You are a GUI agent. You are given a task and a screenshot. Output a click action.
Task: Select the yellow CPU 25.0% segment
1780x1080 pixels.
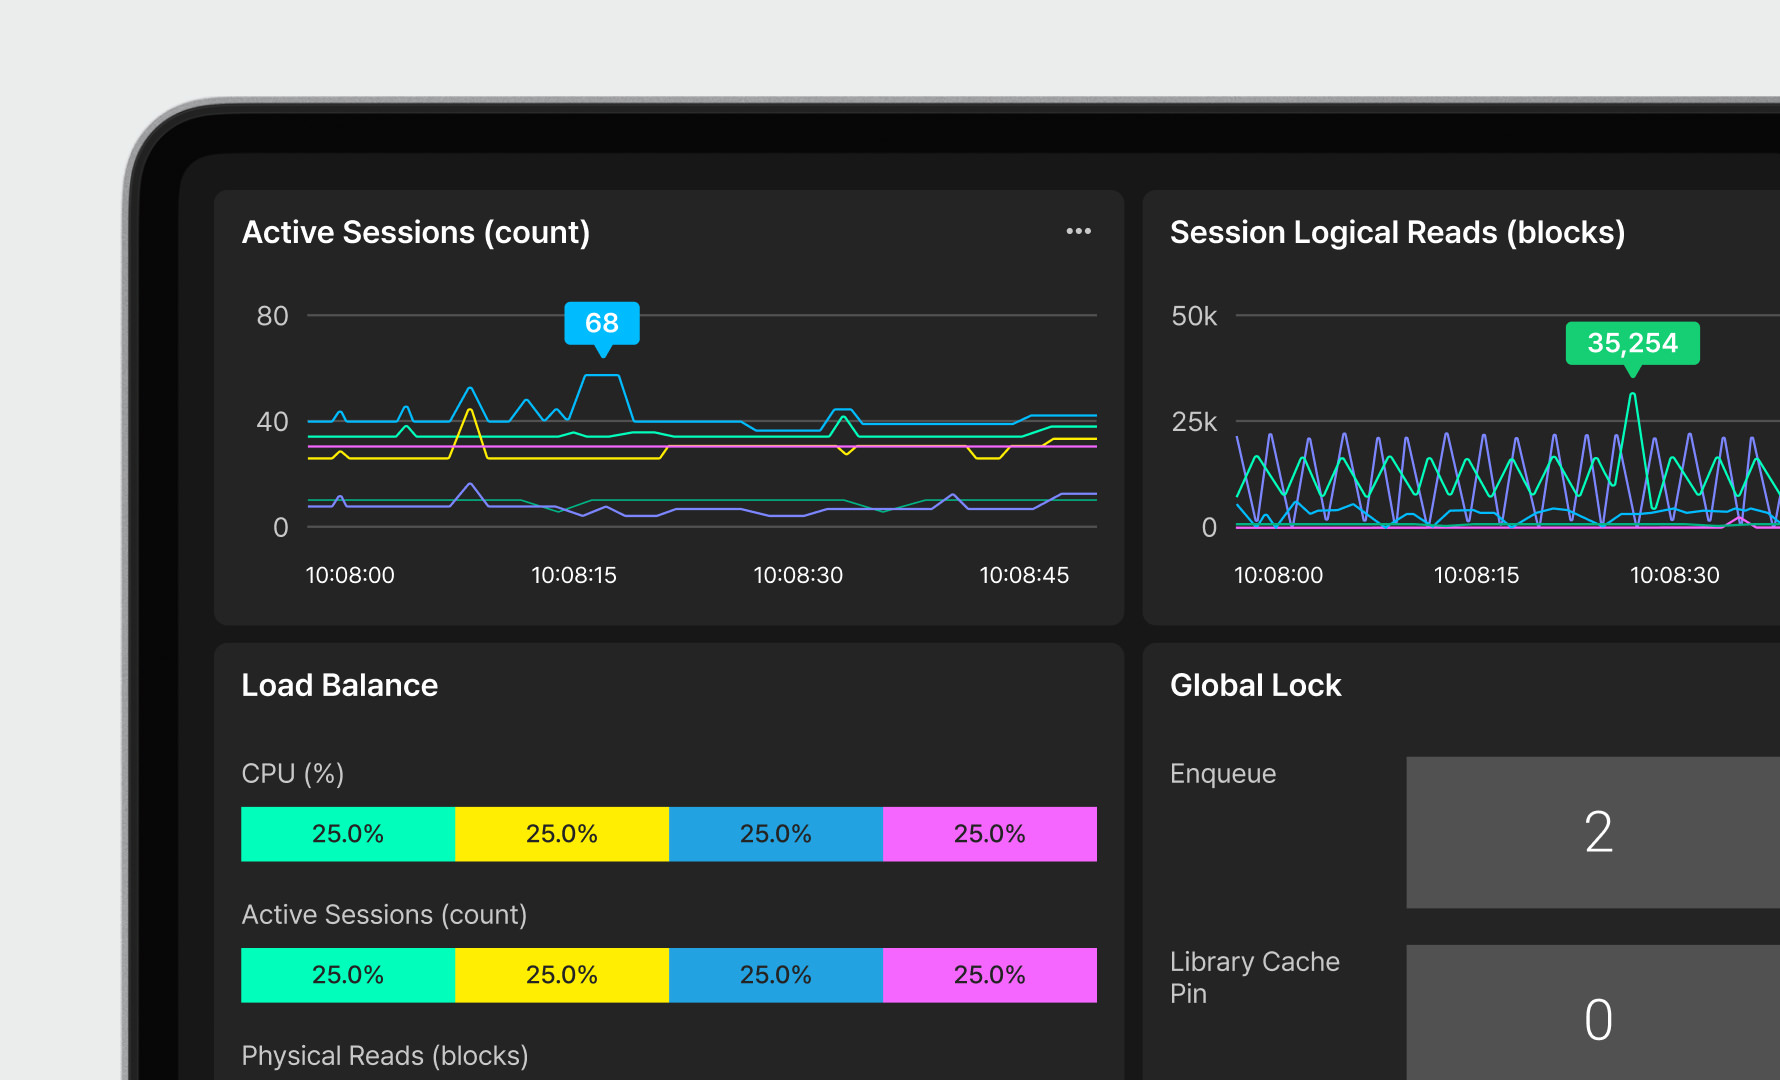tap(562, 834)
